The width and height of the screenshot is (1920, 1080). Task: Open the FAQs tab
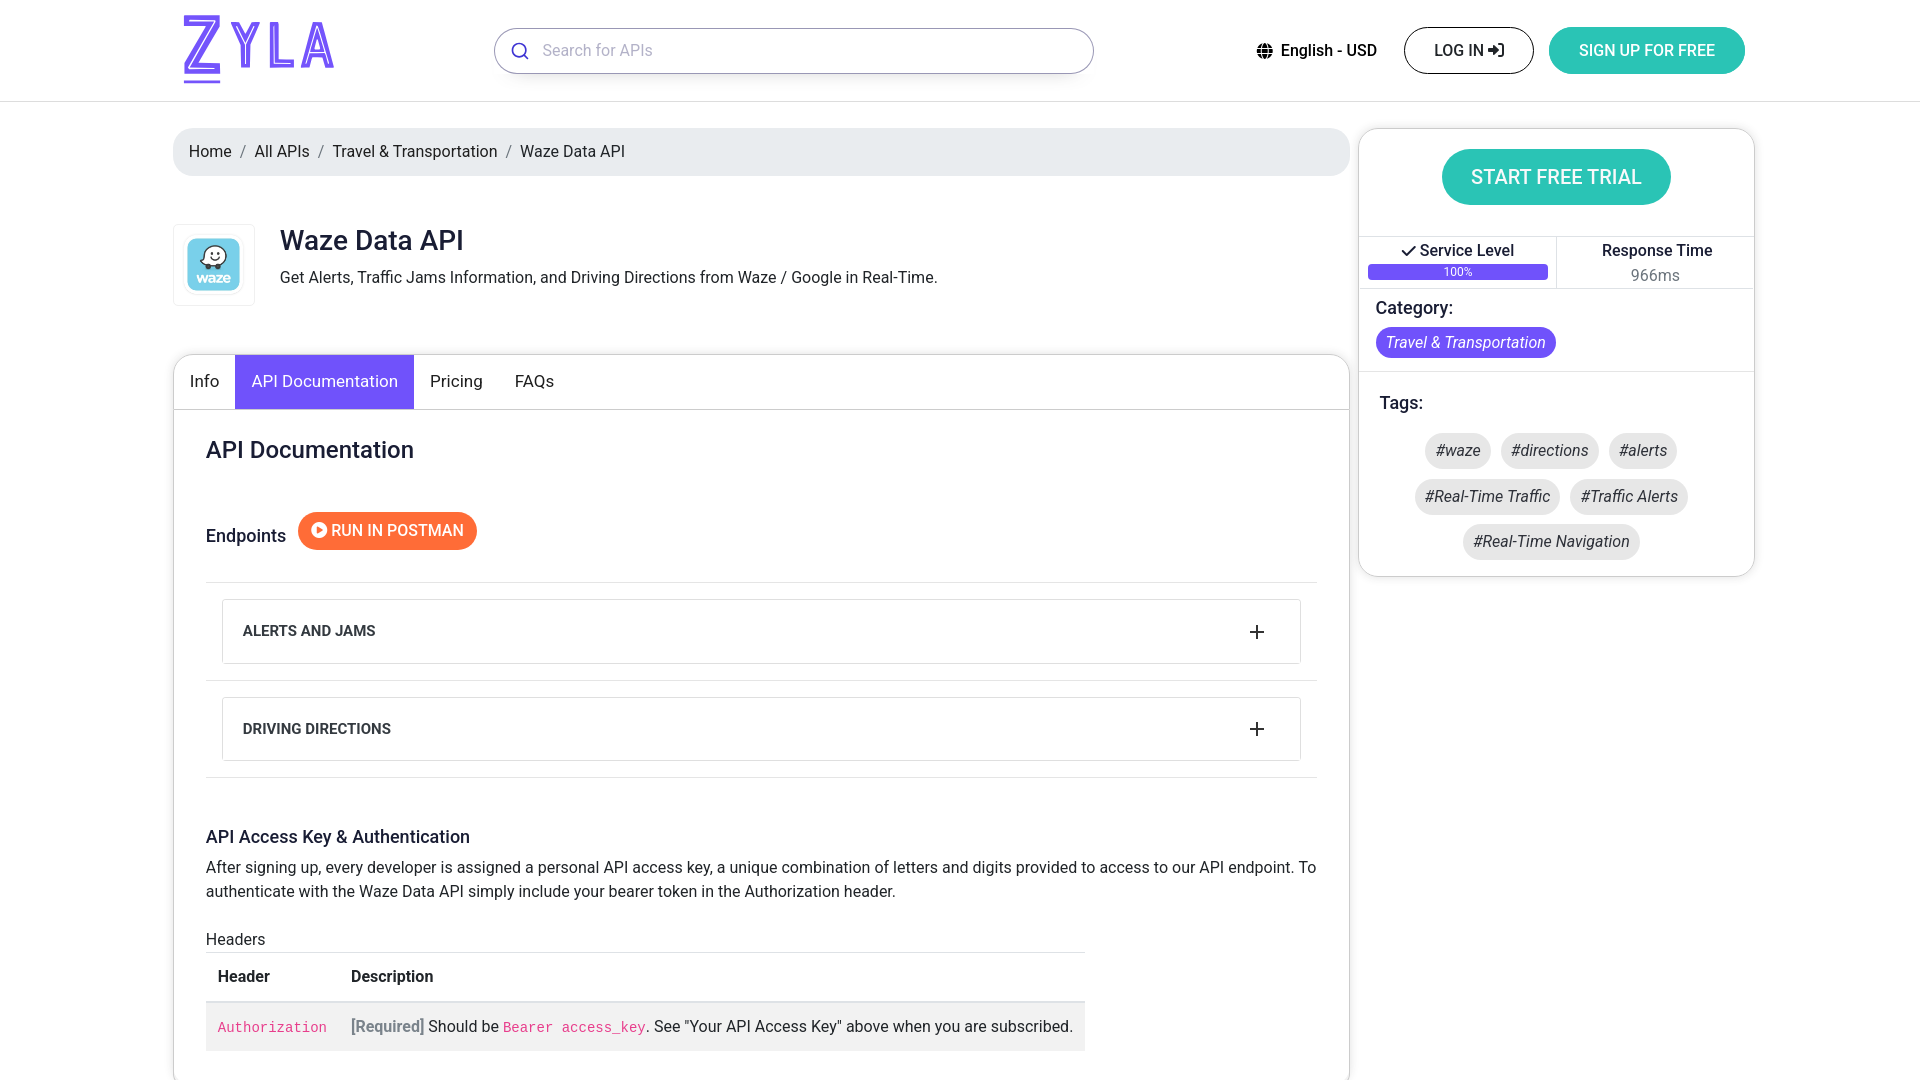[x=534, y=382]
